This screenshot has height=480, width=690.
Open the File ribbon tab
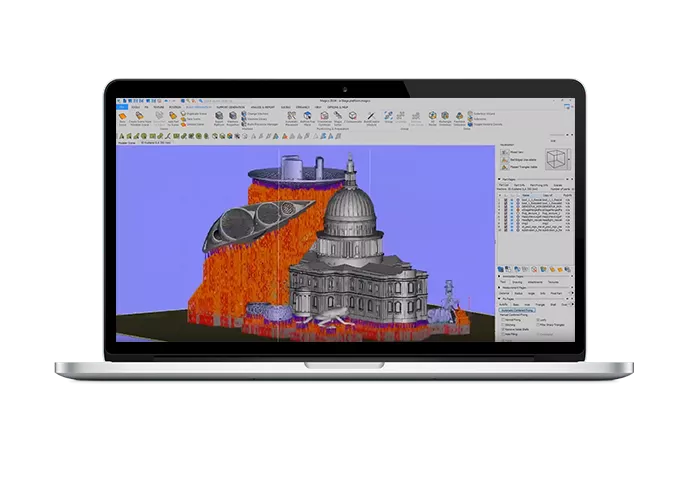(x=122, y=107)
